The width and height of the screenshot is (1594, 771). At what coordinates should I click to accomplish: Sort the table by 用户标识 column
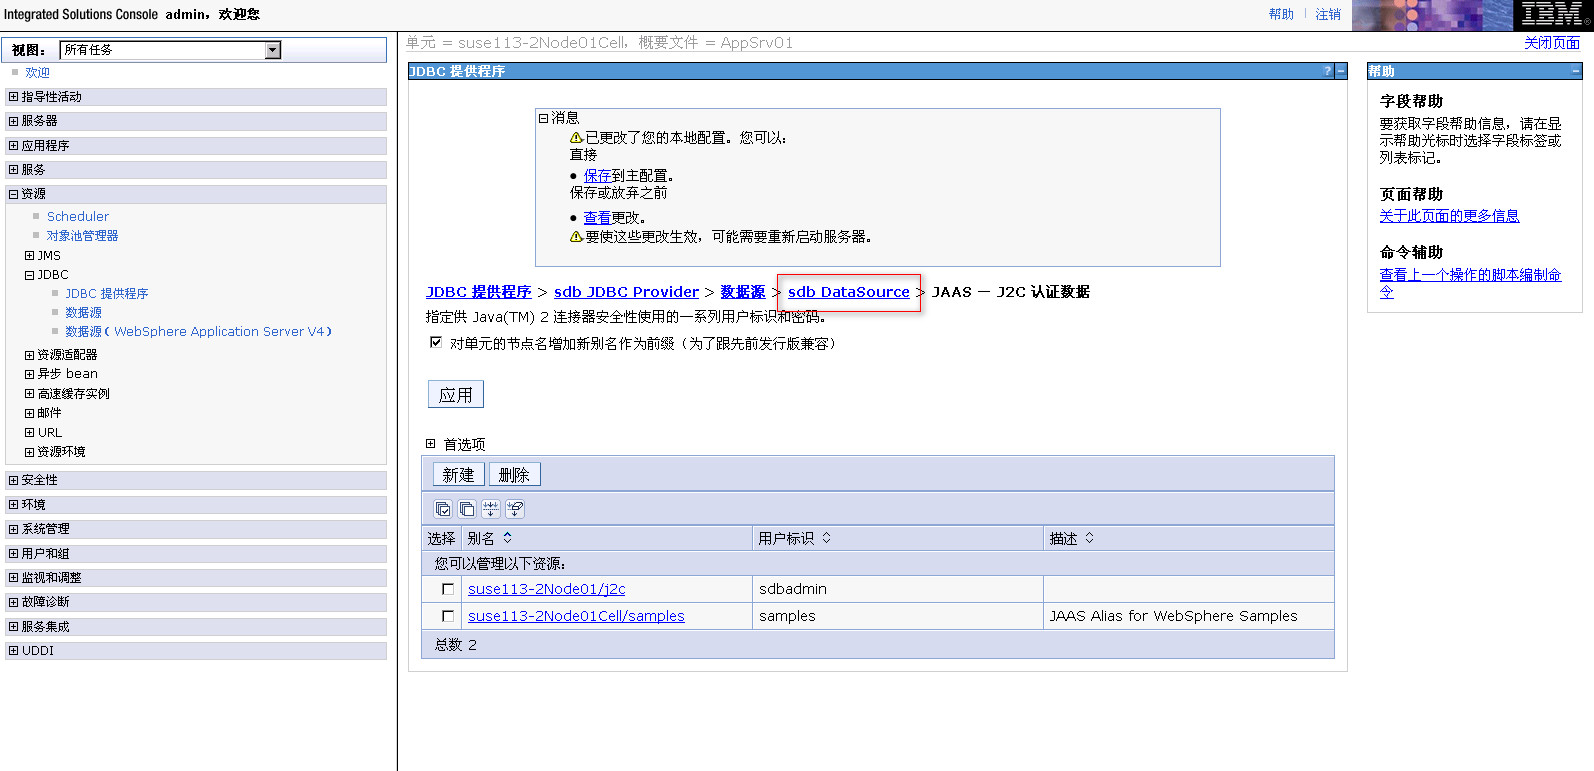(x=827, y=538)
